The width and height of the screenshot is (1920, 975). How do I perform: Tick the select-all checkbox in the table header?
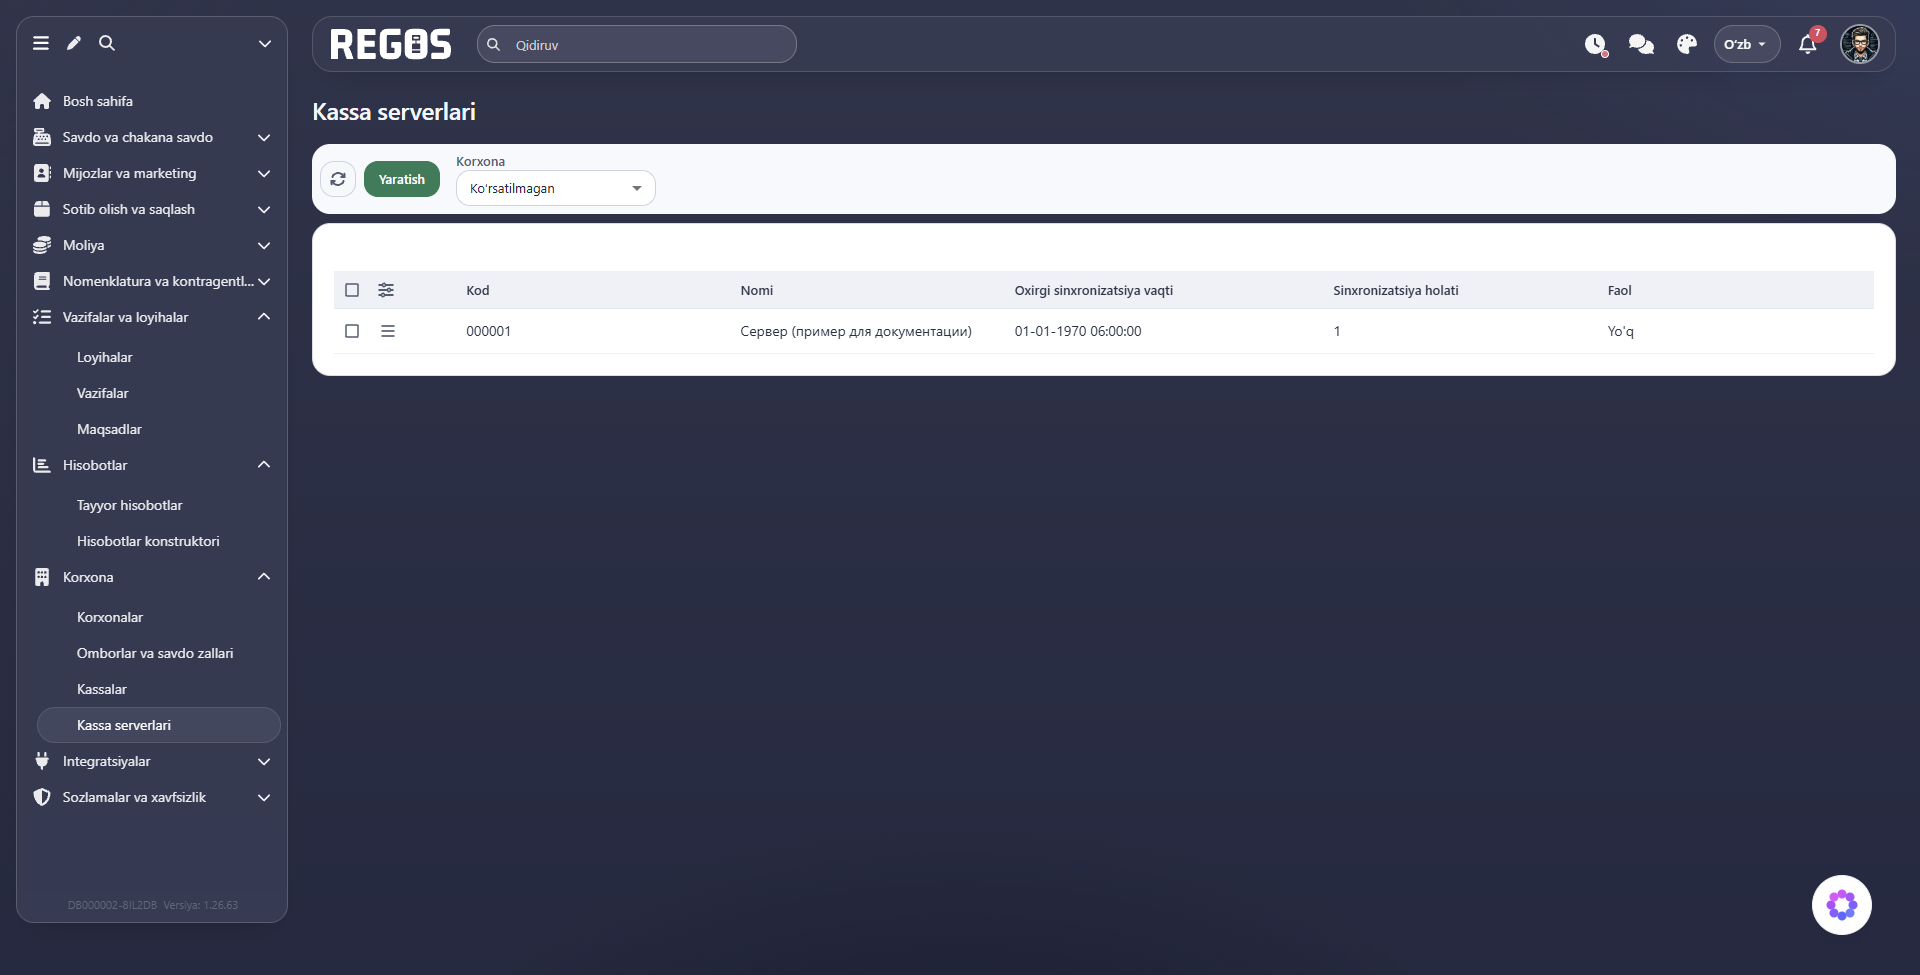tap(352, 290)
